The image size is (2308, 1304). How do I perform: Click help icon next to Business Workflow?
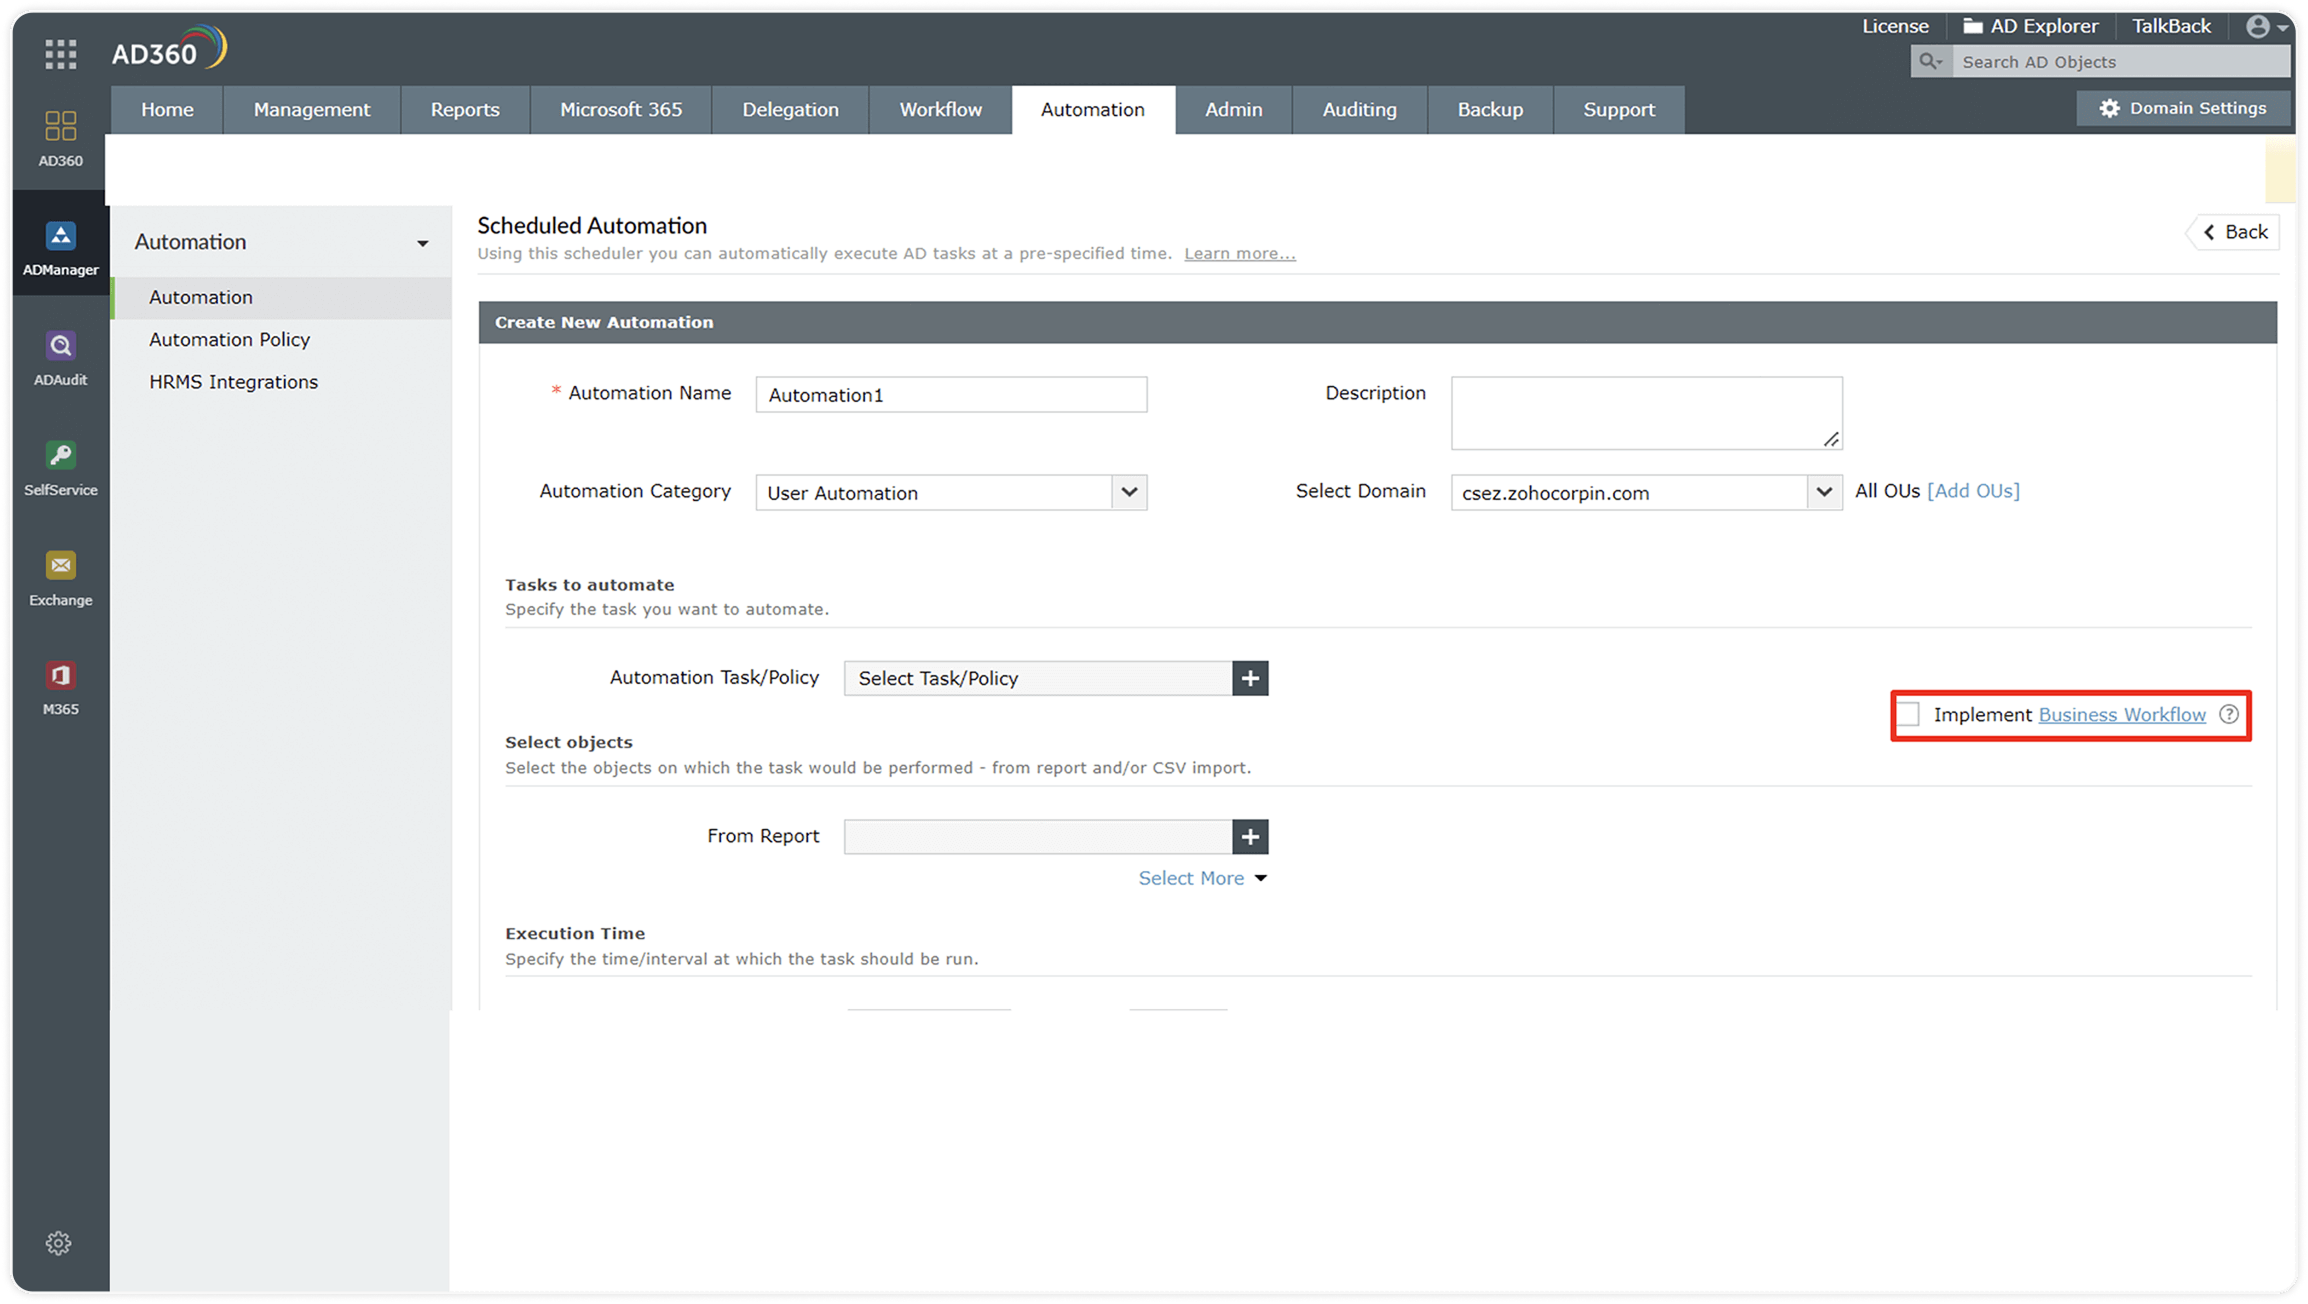coord(2228,714)
